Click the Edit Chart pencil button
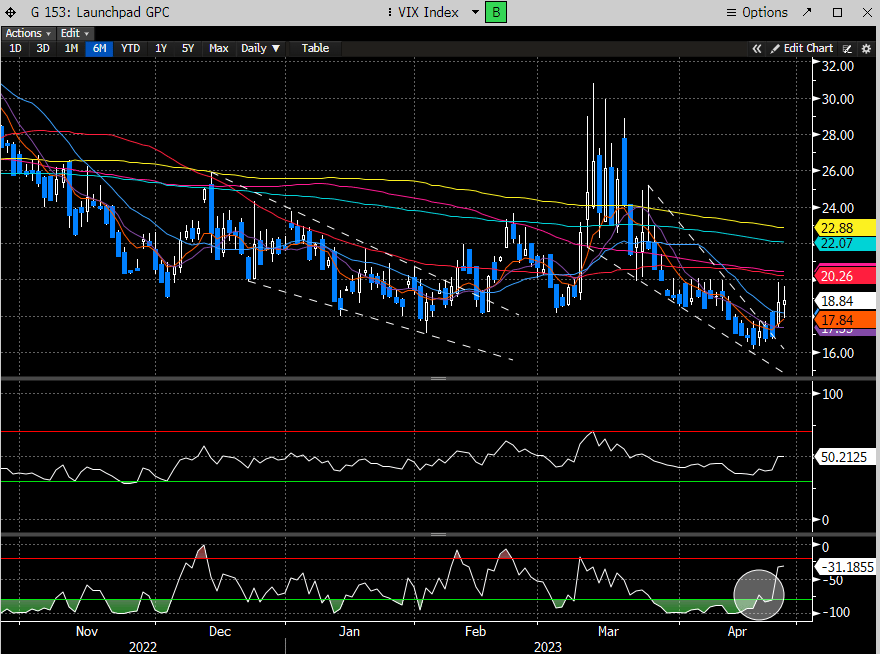The image size is (880, 654). (x=801, y=48)
